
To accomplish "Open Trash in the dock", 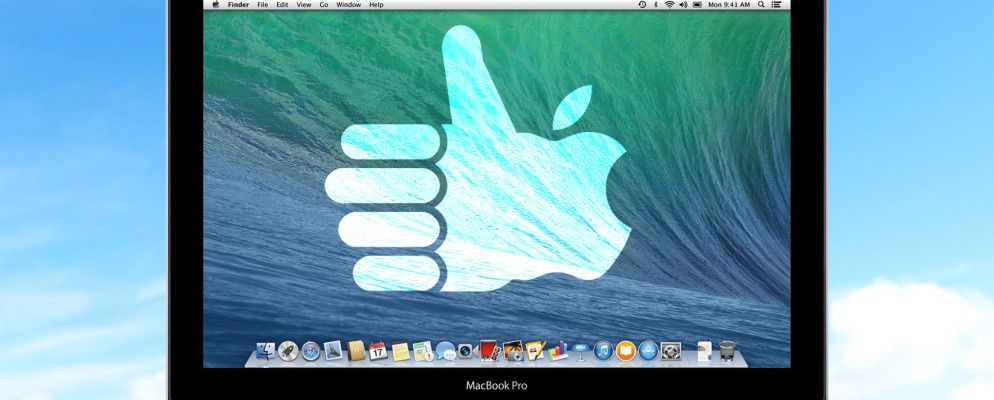I will (x=727, y=351).
